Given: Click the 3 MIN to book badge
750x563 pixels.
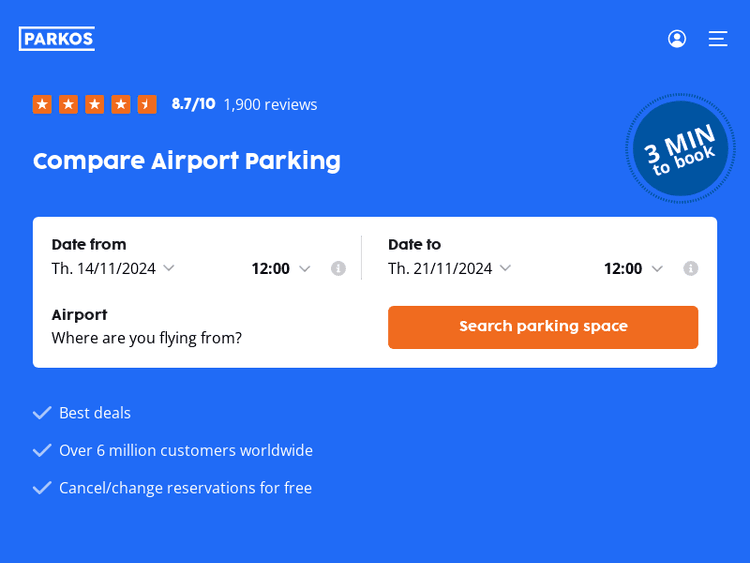Looking at the screenshot, I should tap(680, 149).
